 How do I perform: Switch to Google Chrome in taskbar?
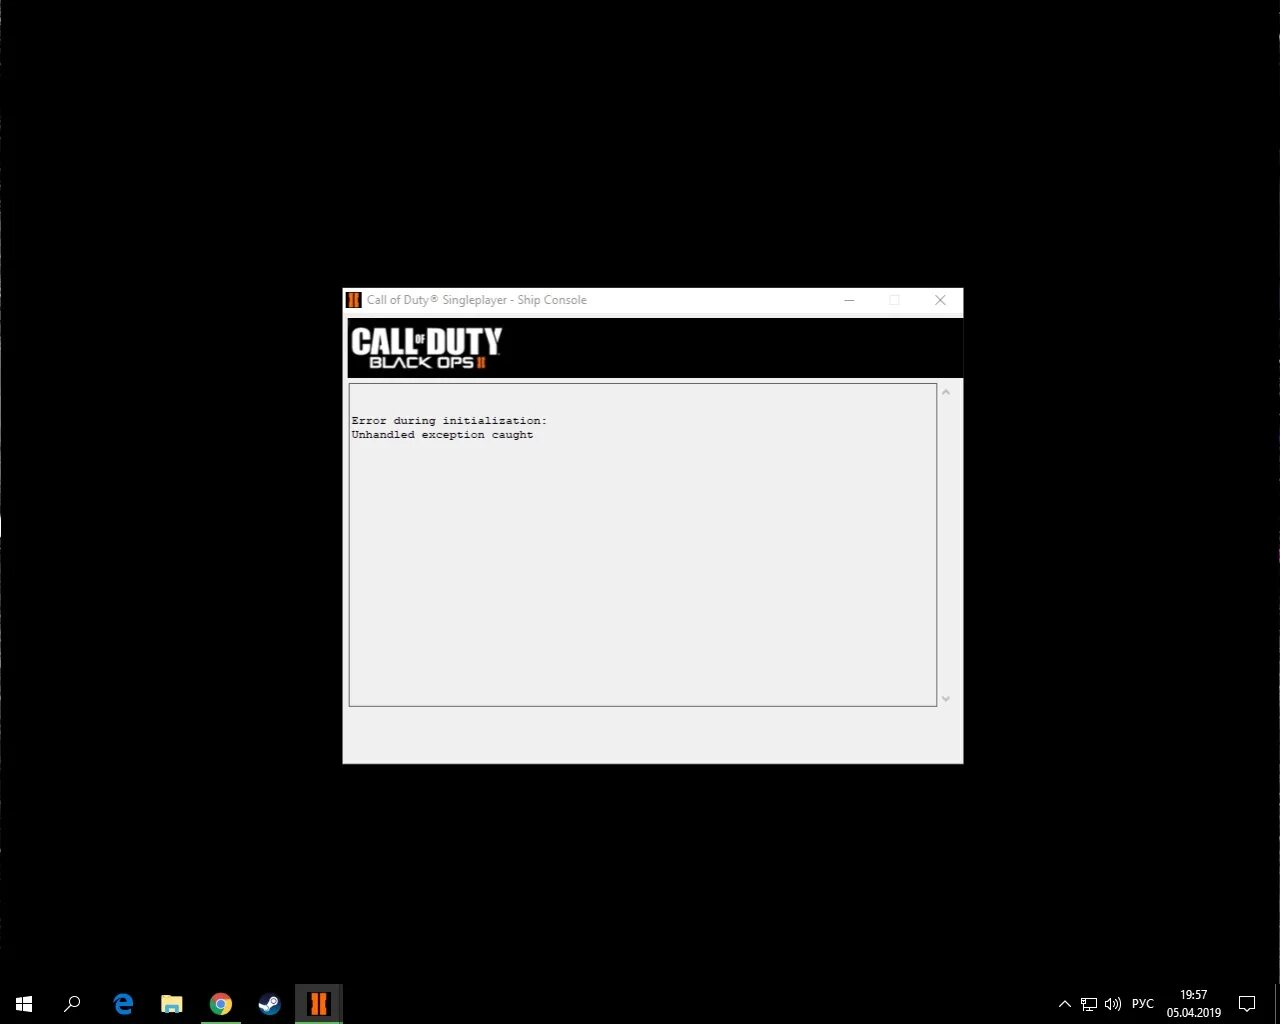pyautogui.click(x=221, y=1004)
